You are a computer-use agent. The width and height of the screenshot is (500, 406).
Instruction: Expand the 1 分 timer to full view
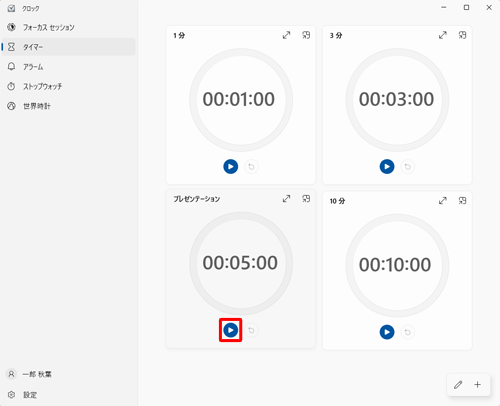[x=286, y=35]
